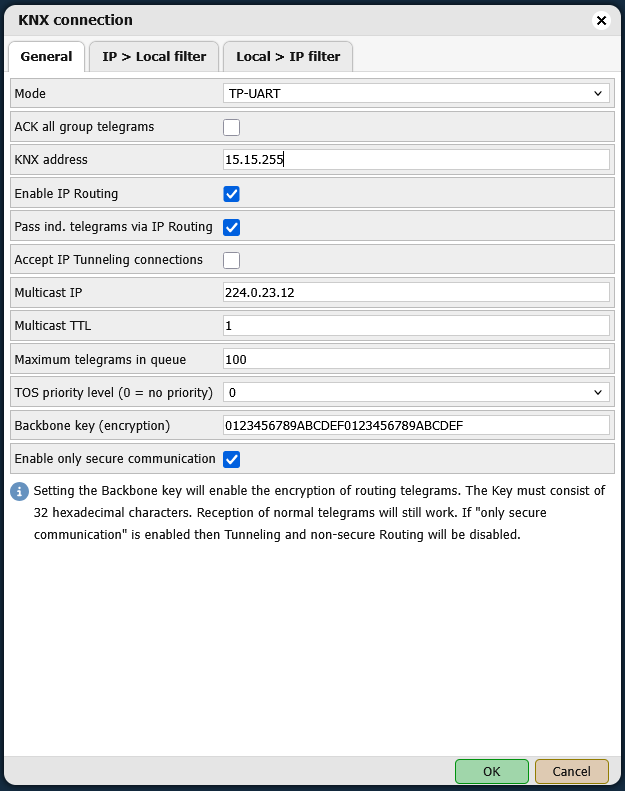Click the Backbone key encryption field
This screenshot has height=791, width=625.
point(416,425)
